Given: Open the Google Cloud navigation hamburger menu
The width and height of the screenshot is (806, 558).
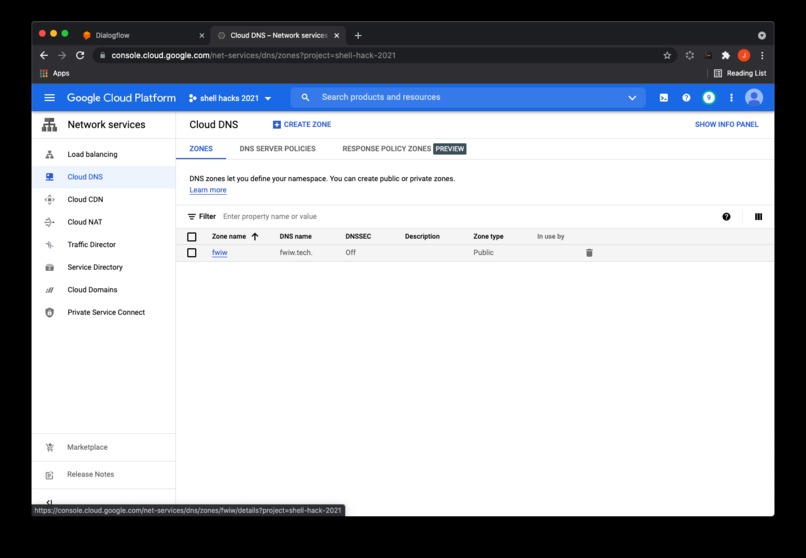Looking at the screenshot, I should click(49, 98).
